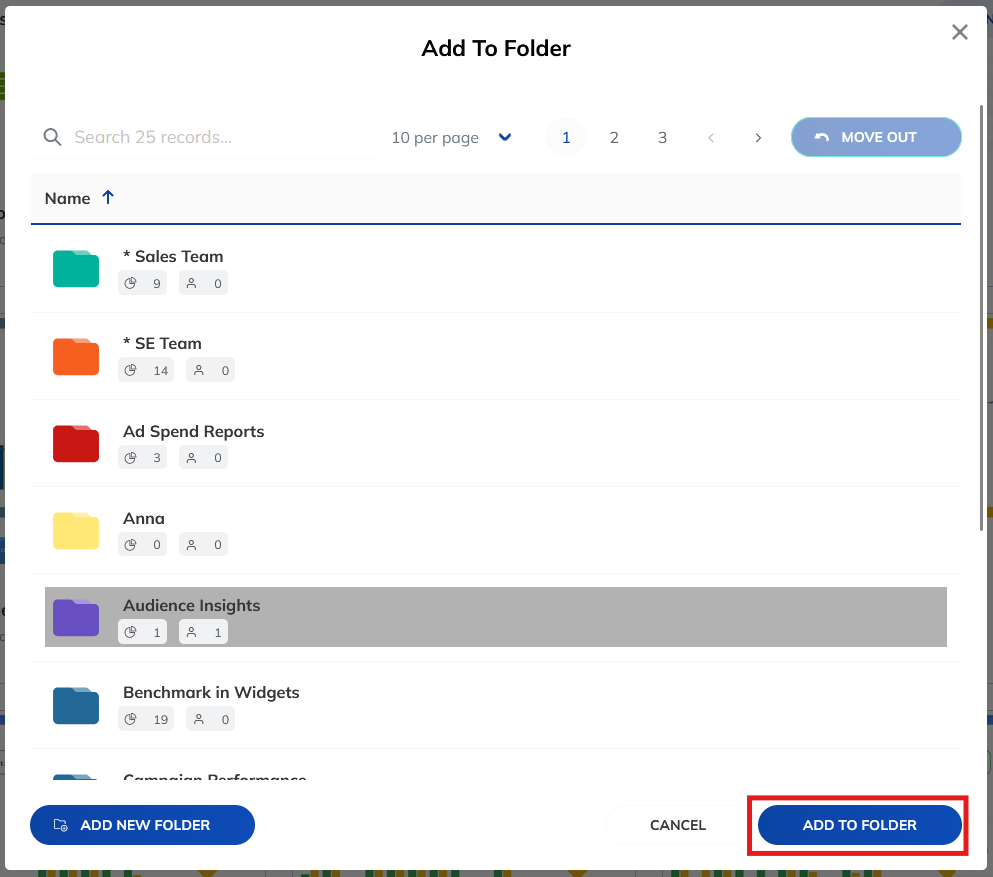This screenshot has height=877, width=993.
Task: Select the Anna folder name
Action: coord(144,518)
